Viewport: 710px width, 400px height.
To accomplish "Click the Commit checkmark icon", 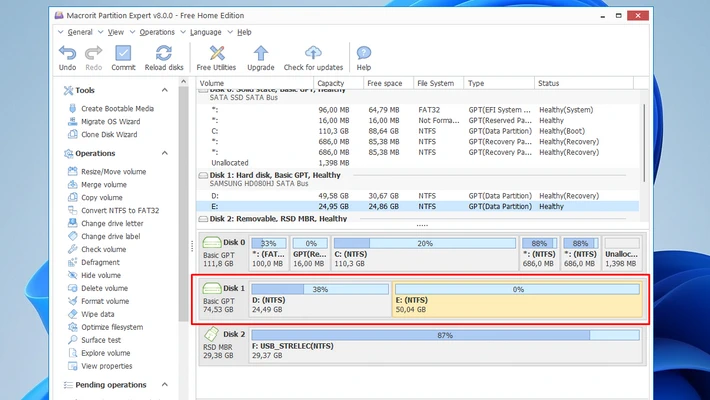I will (x=123, y=53).
